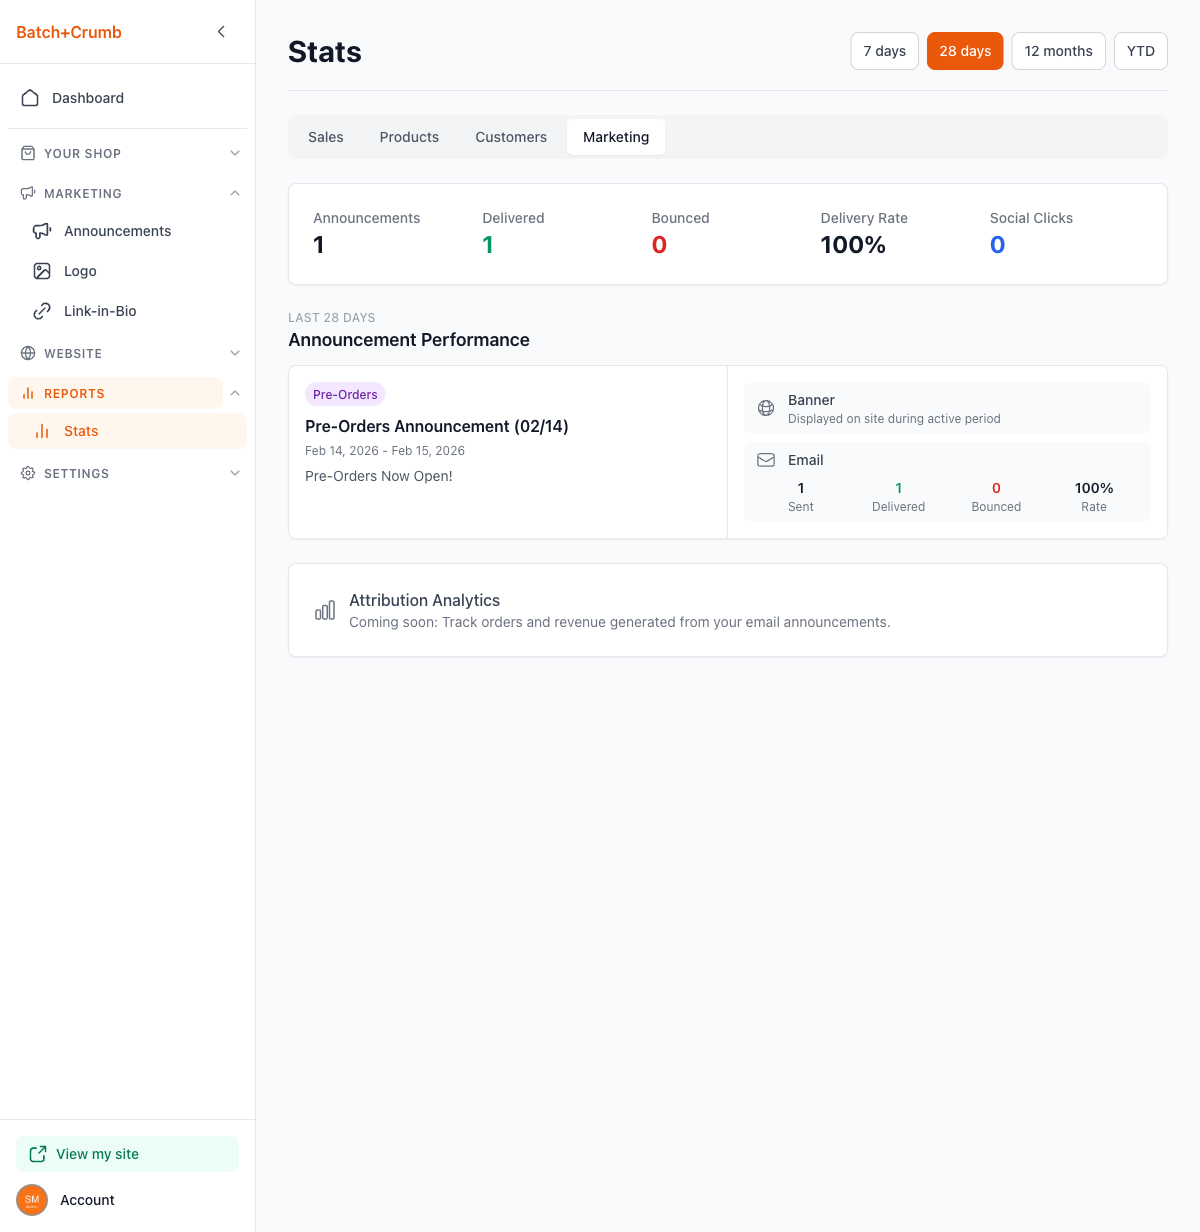The height and width of the screenshot is (1232, 1200).
Task: Switch time range to 12 months
Action: tap(1058, 51)
